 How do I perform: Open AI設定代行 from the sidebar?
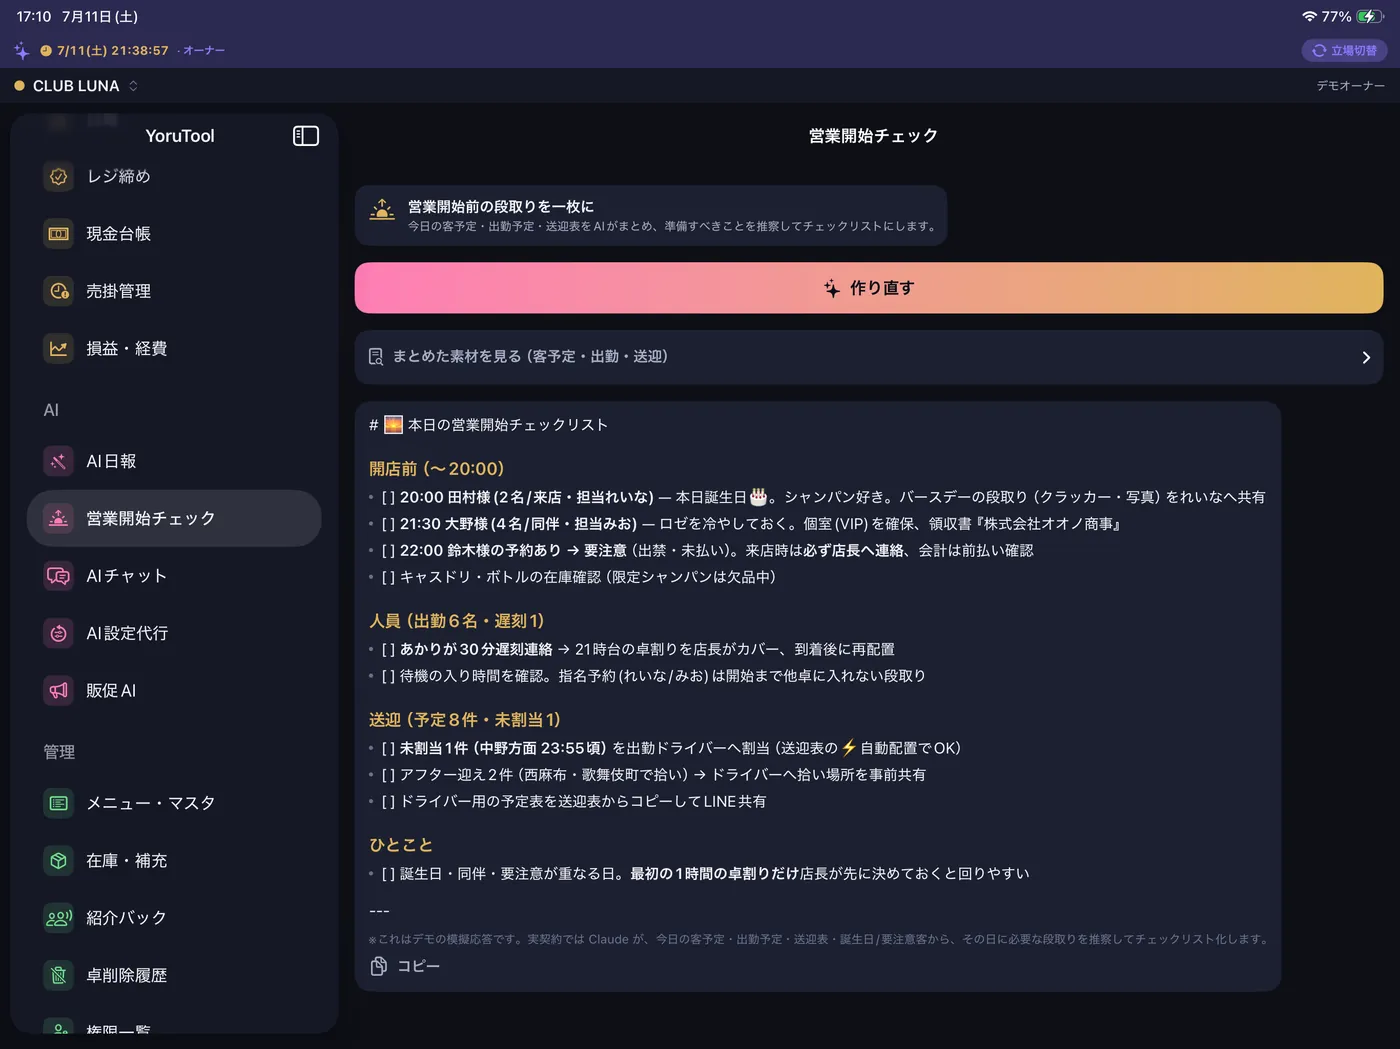[x=174, y=633]
